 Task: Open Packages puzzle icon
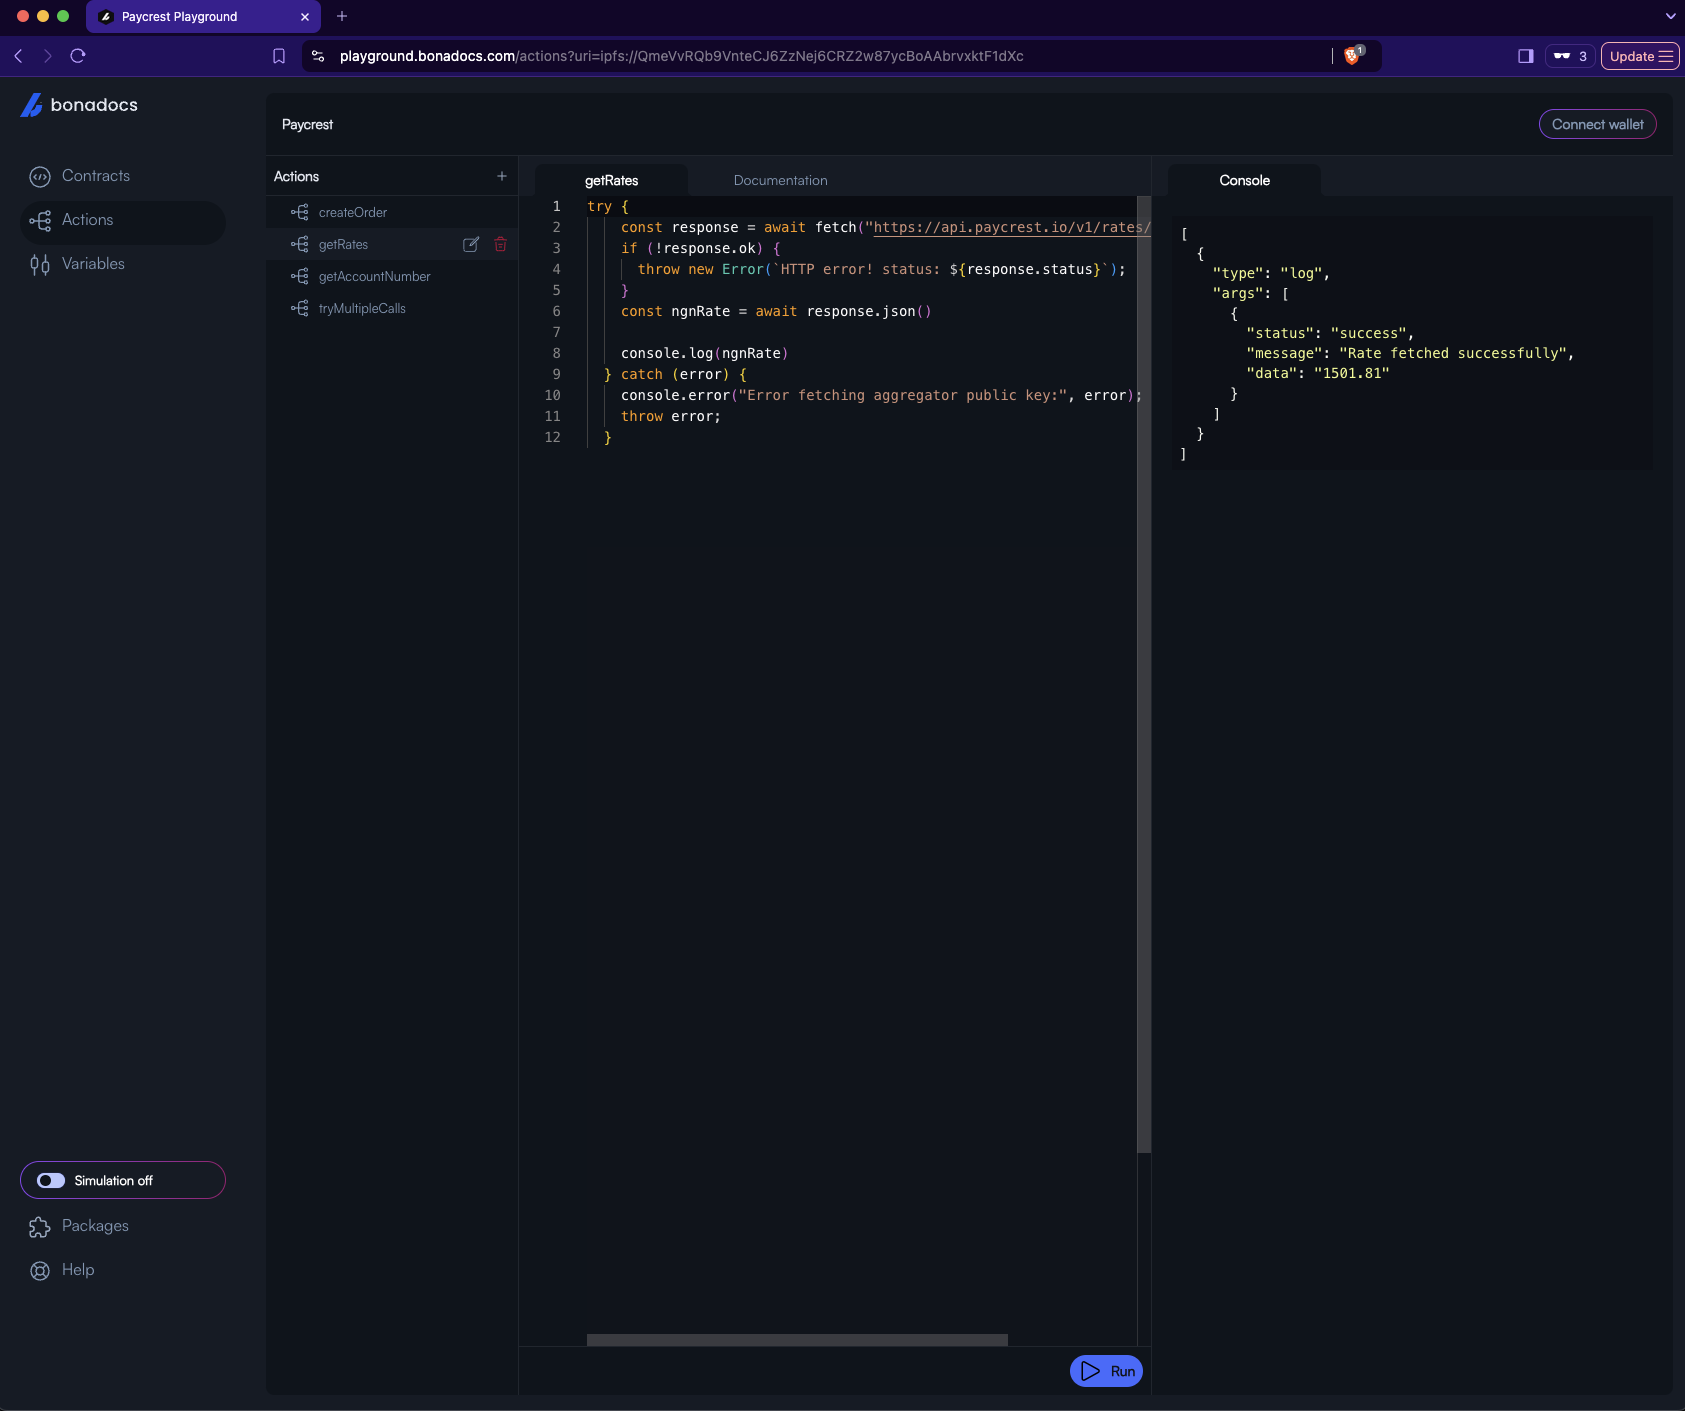(40, 1227)
